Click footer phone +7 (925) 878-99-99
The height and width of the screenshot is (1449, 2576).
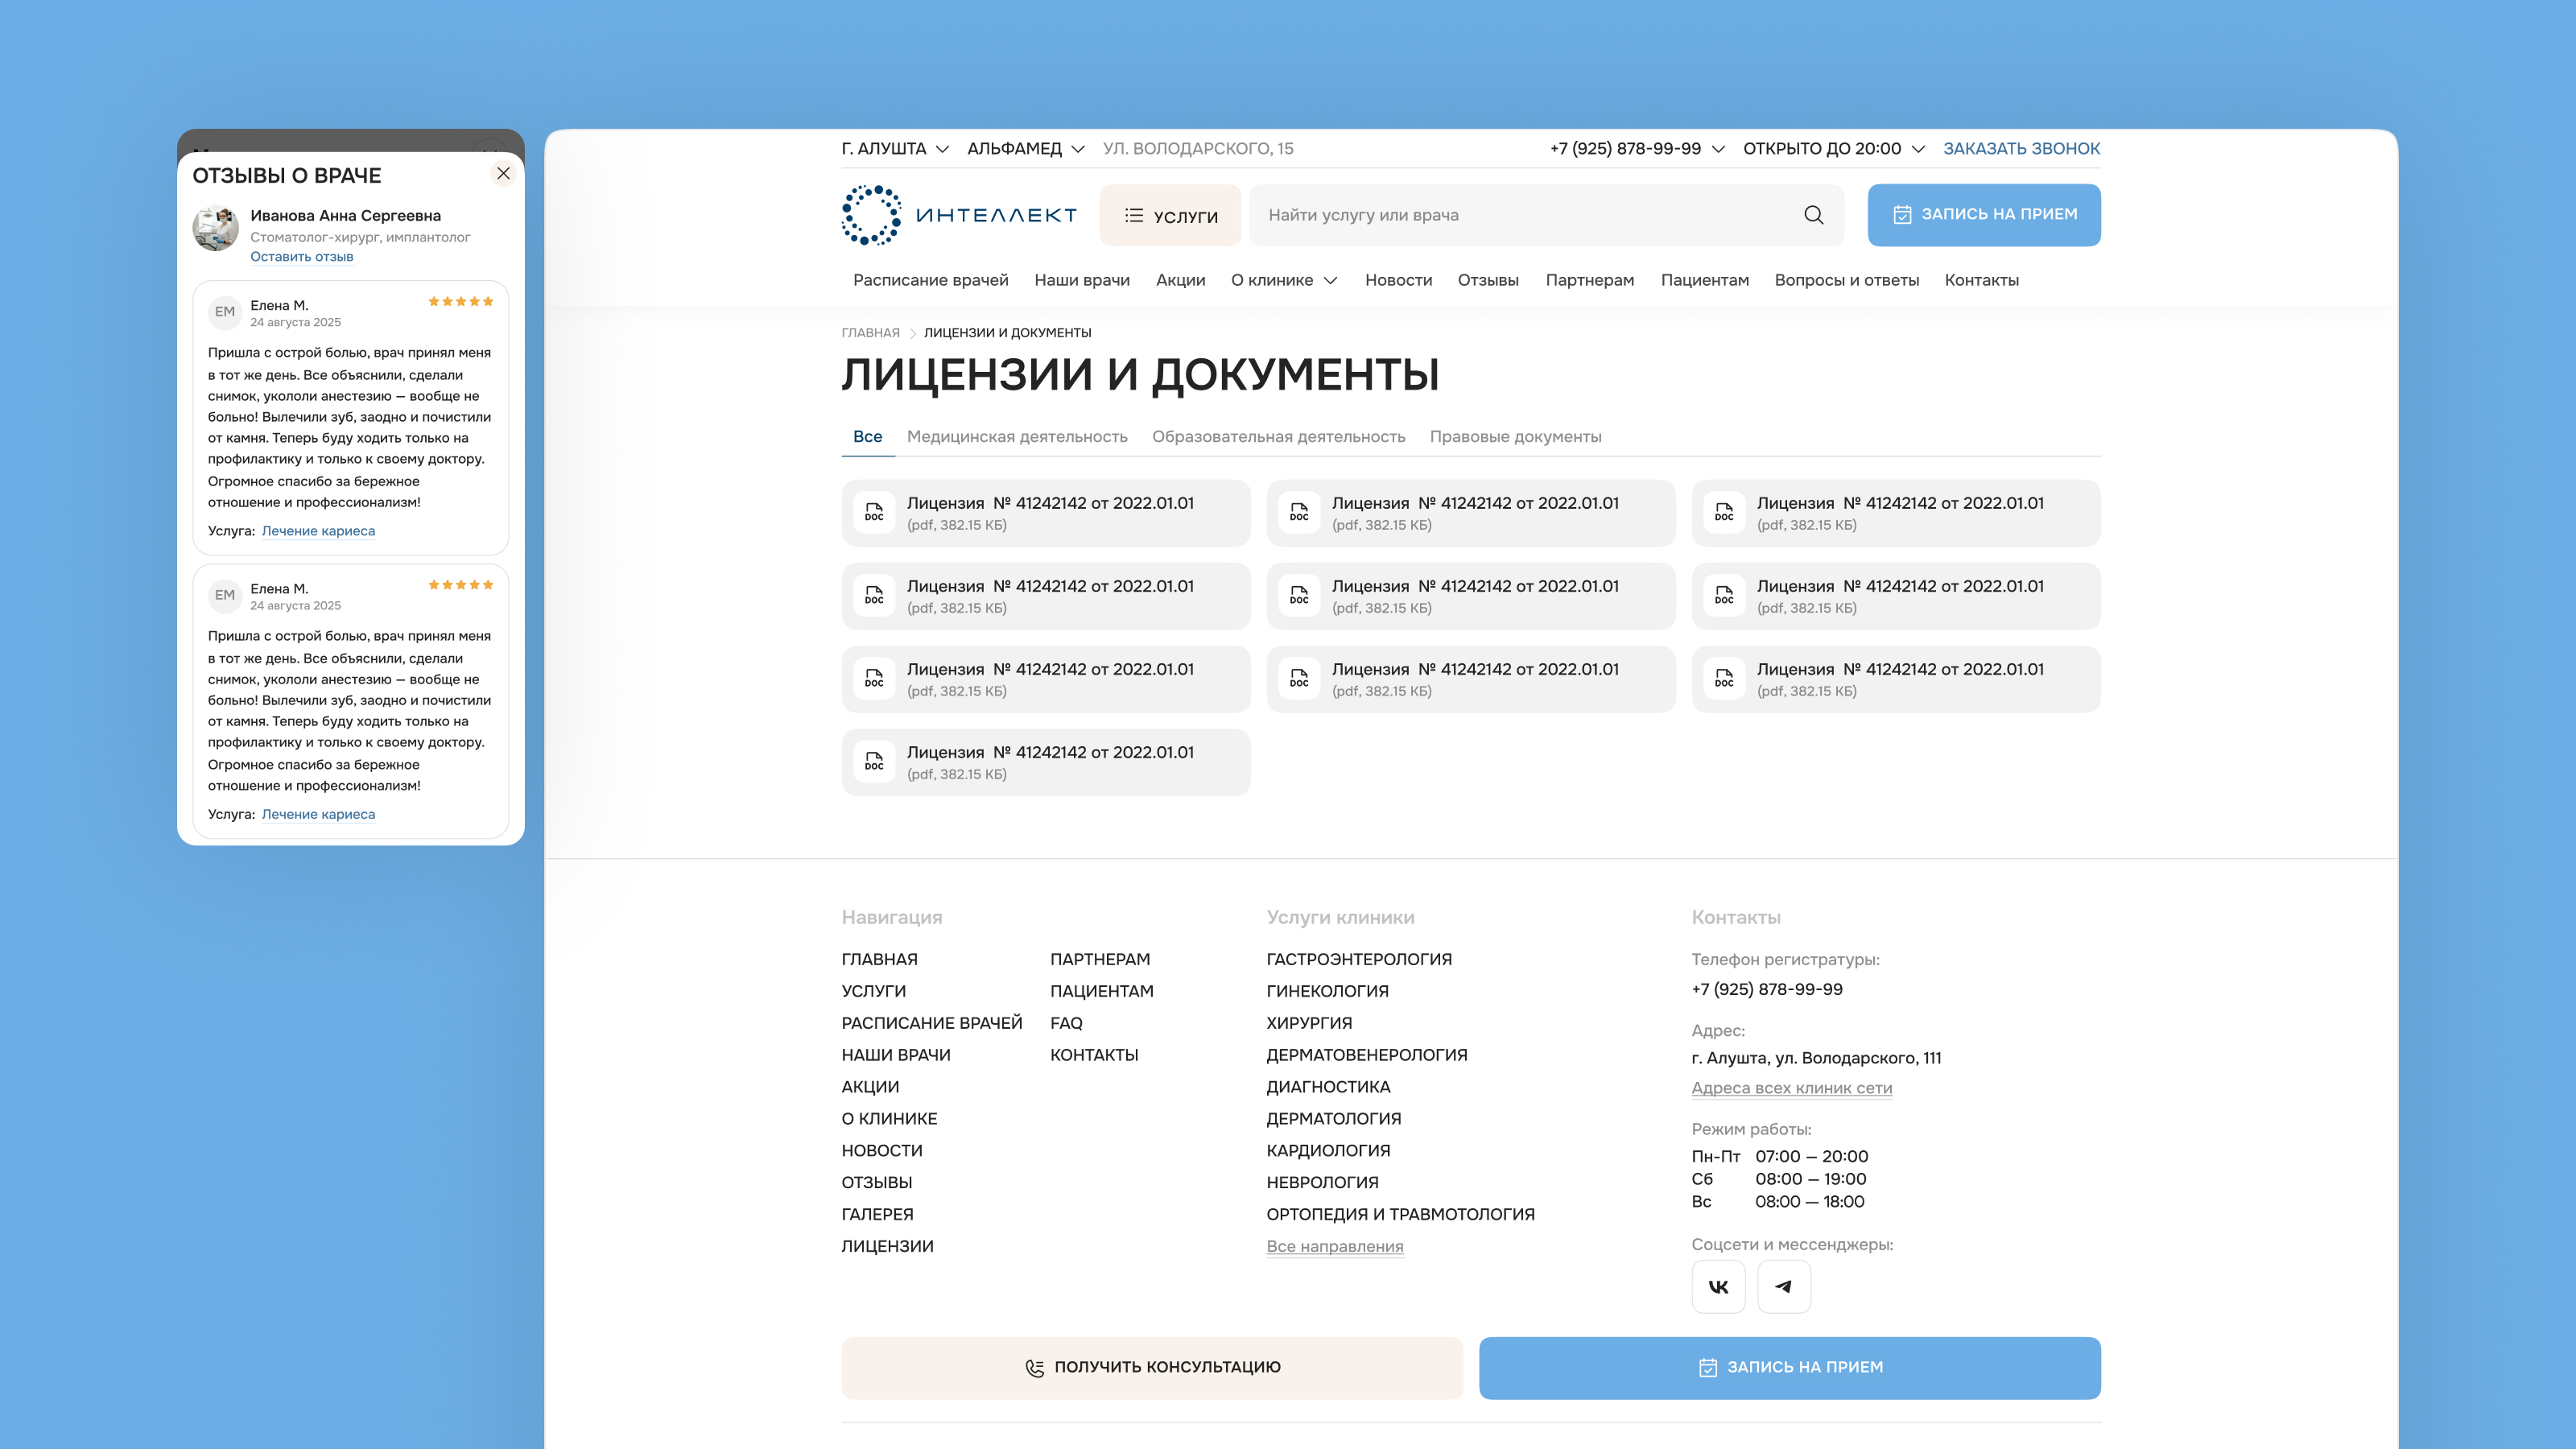click(x=1766, y=989)
